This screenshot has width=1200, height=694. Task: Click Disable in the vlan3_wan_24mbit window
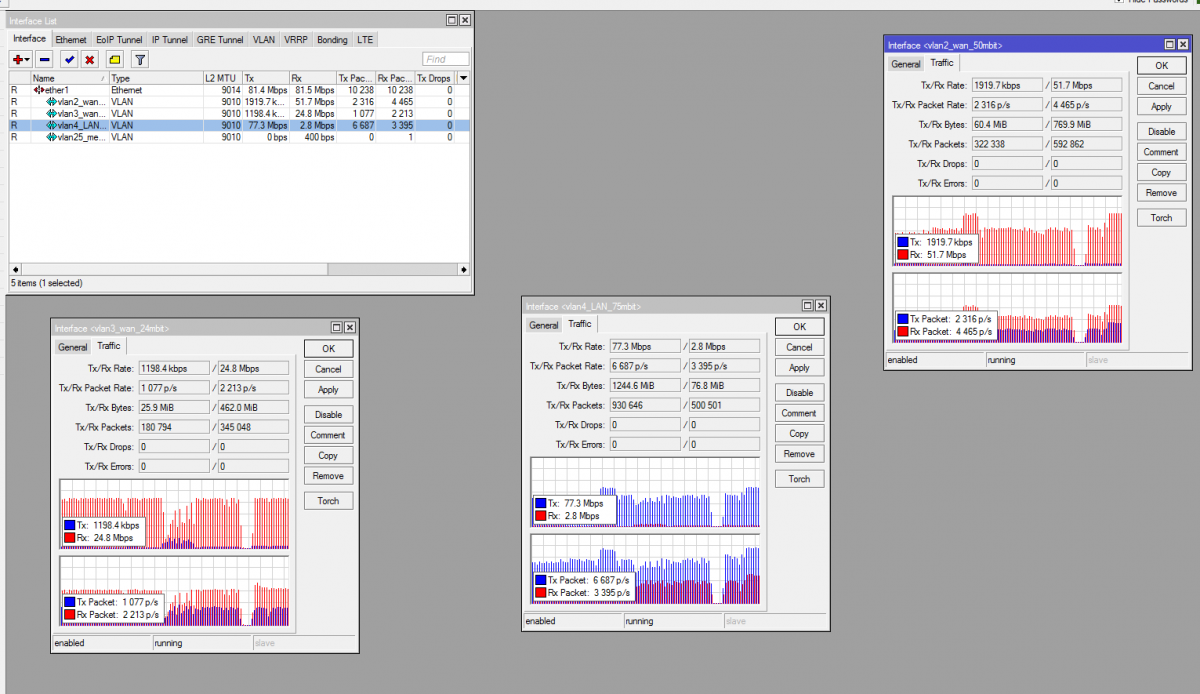[x=328, y=414]
